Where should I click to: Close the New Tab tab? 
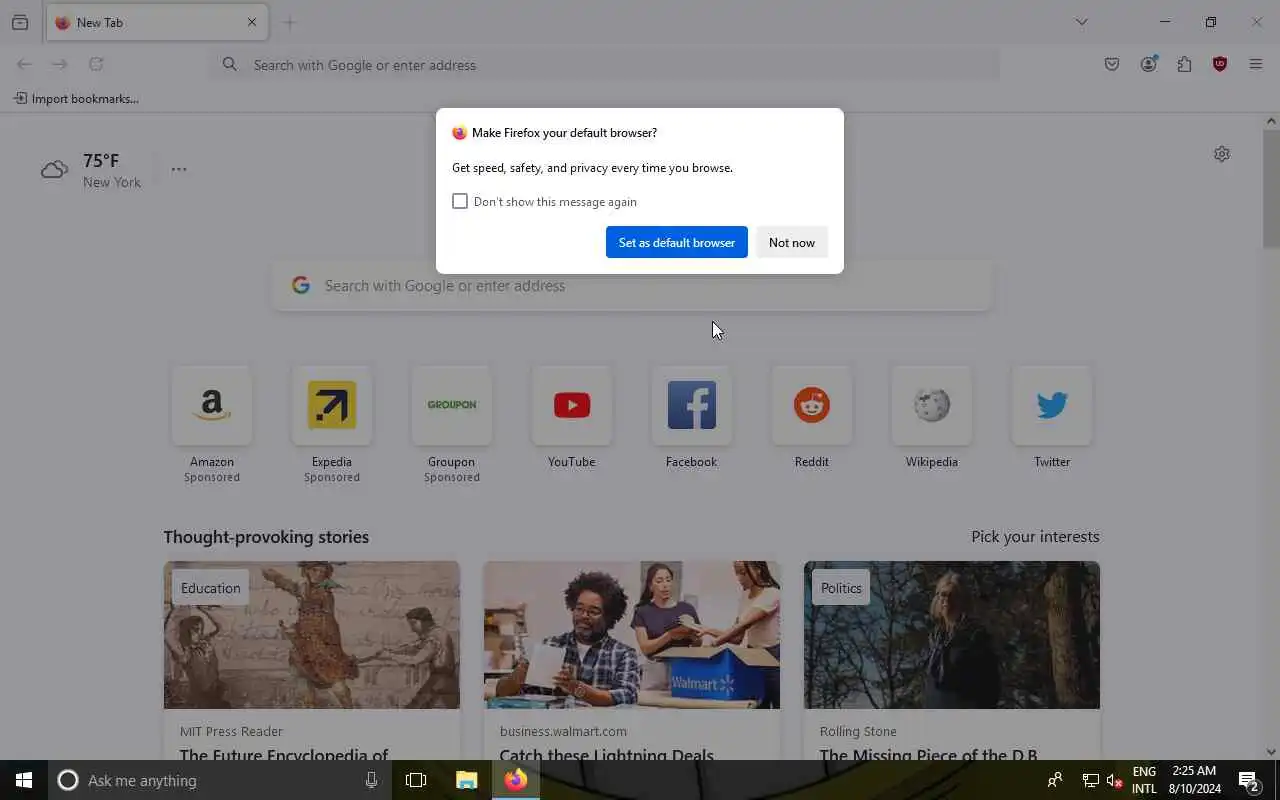pos(252,22)
